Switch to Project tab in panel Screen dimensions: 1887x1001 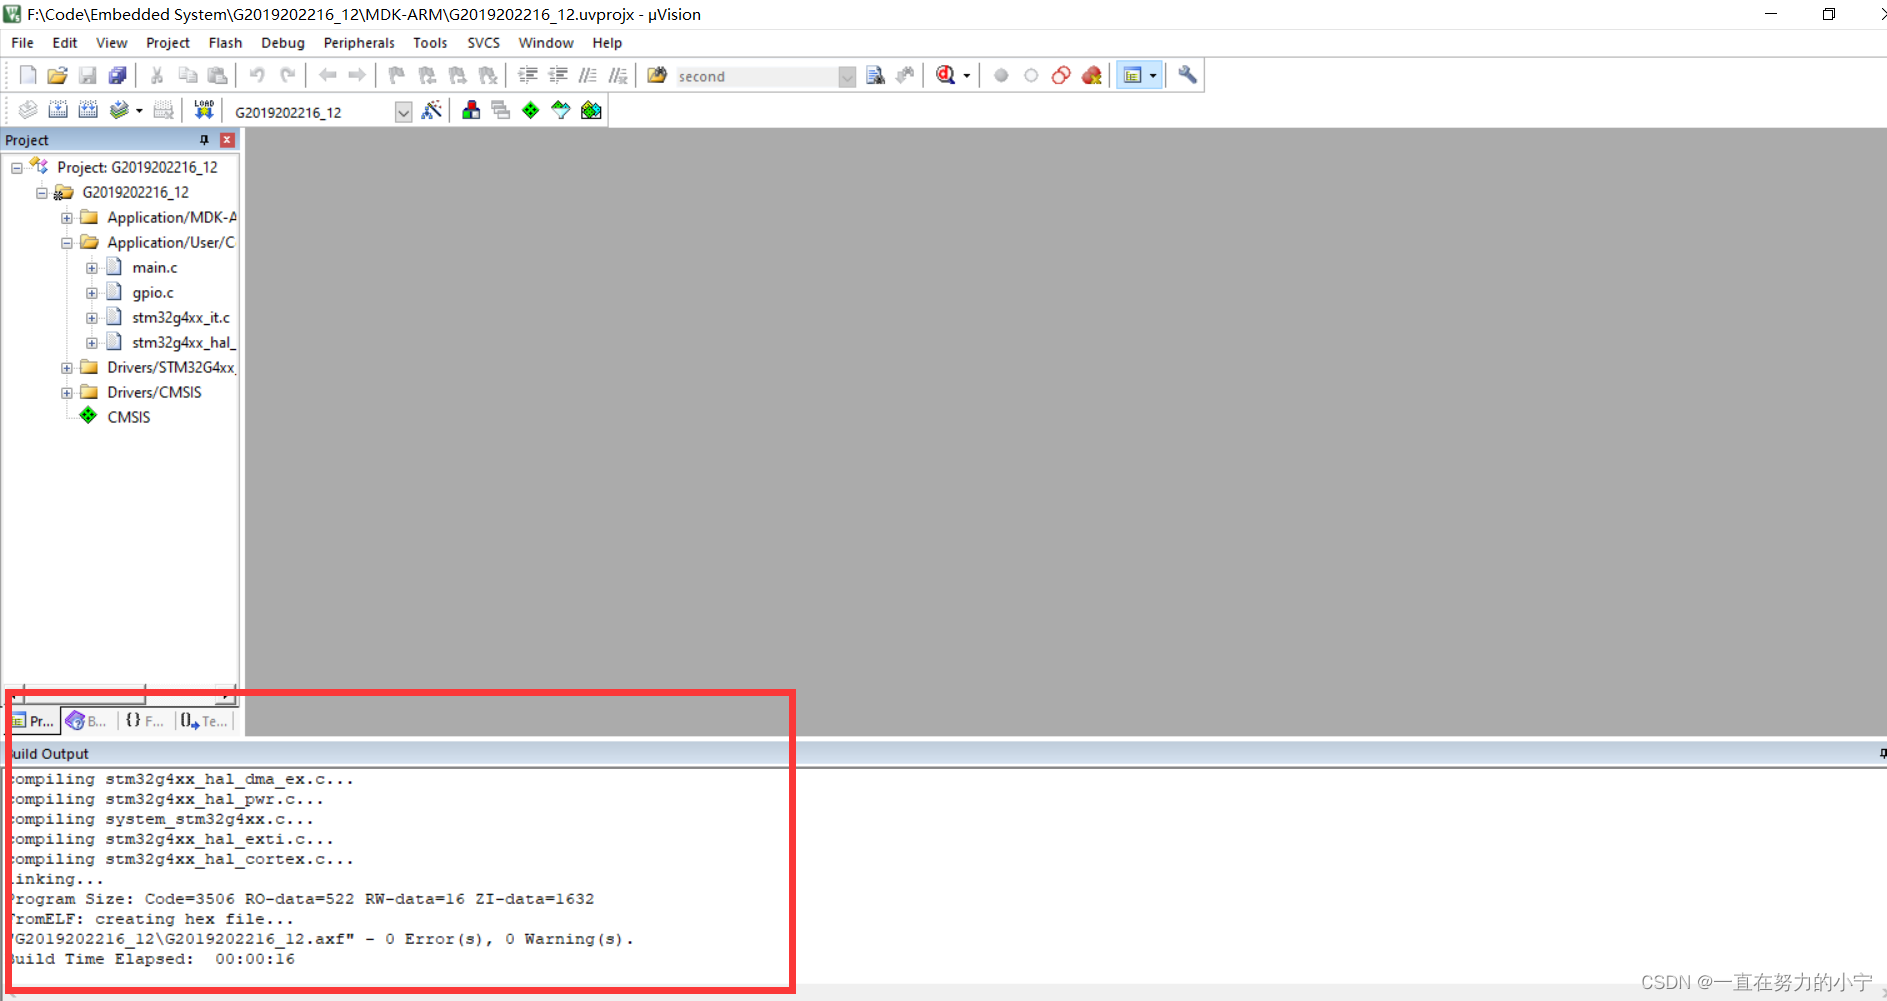[33, 721]
